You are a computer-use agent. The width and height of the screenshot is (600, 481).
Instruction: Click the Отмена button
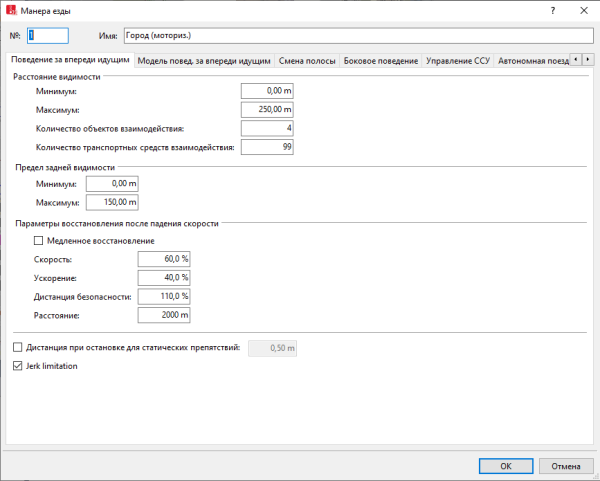click(x=565, y=466)
